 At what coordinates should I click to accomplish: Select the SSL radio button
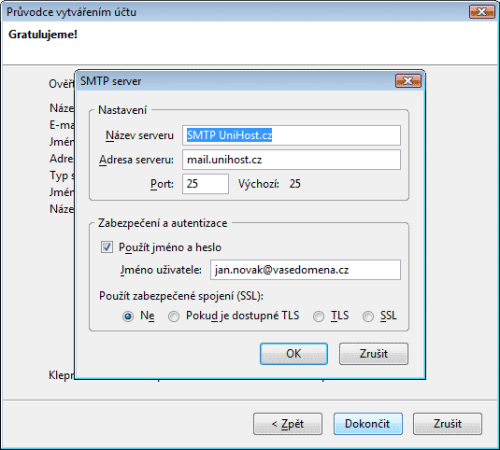coord(368,316)
